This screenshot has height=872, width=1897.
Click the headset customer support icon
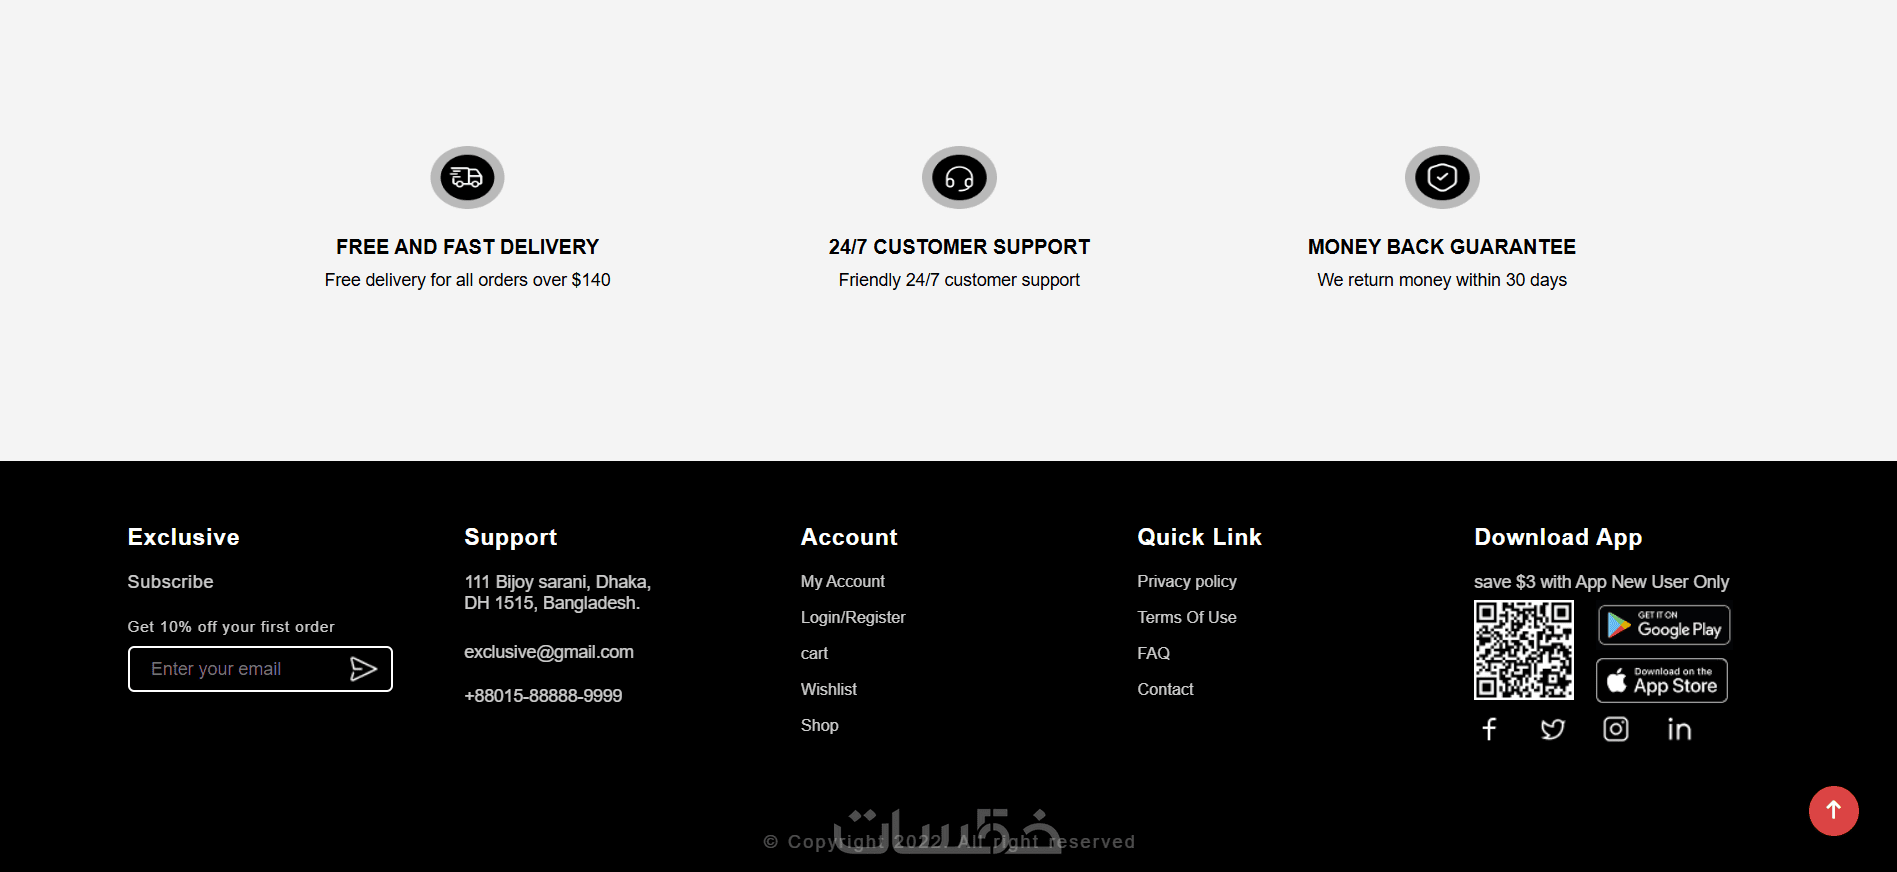[x=959, y=178]
